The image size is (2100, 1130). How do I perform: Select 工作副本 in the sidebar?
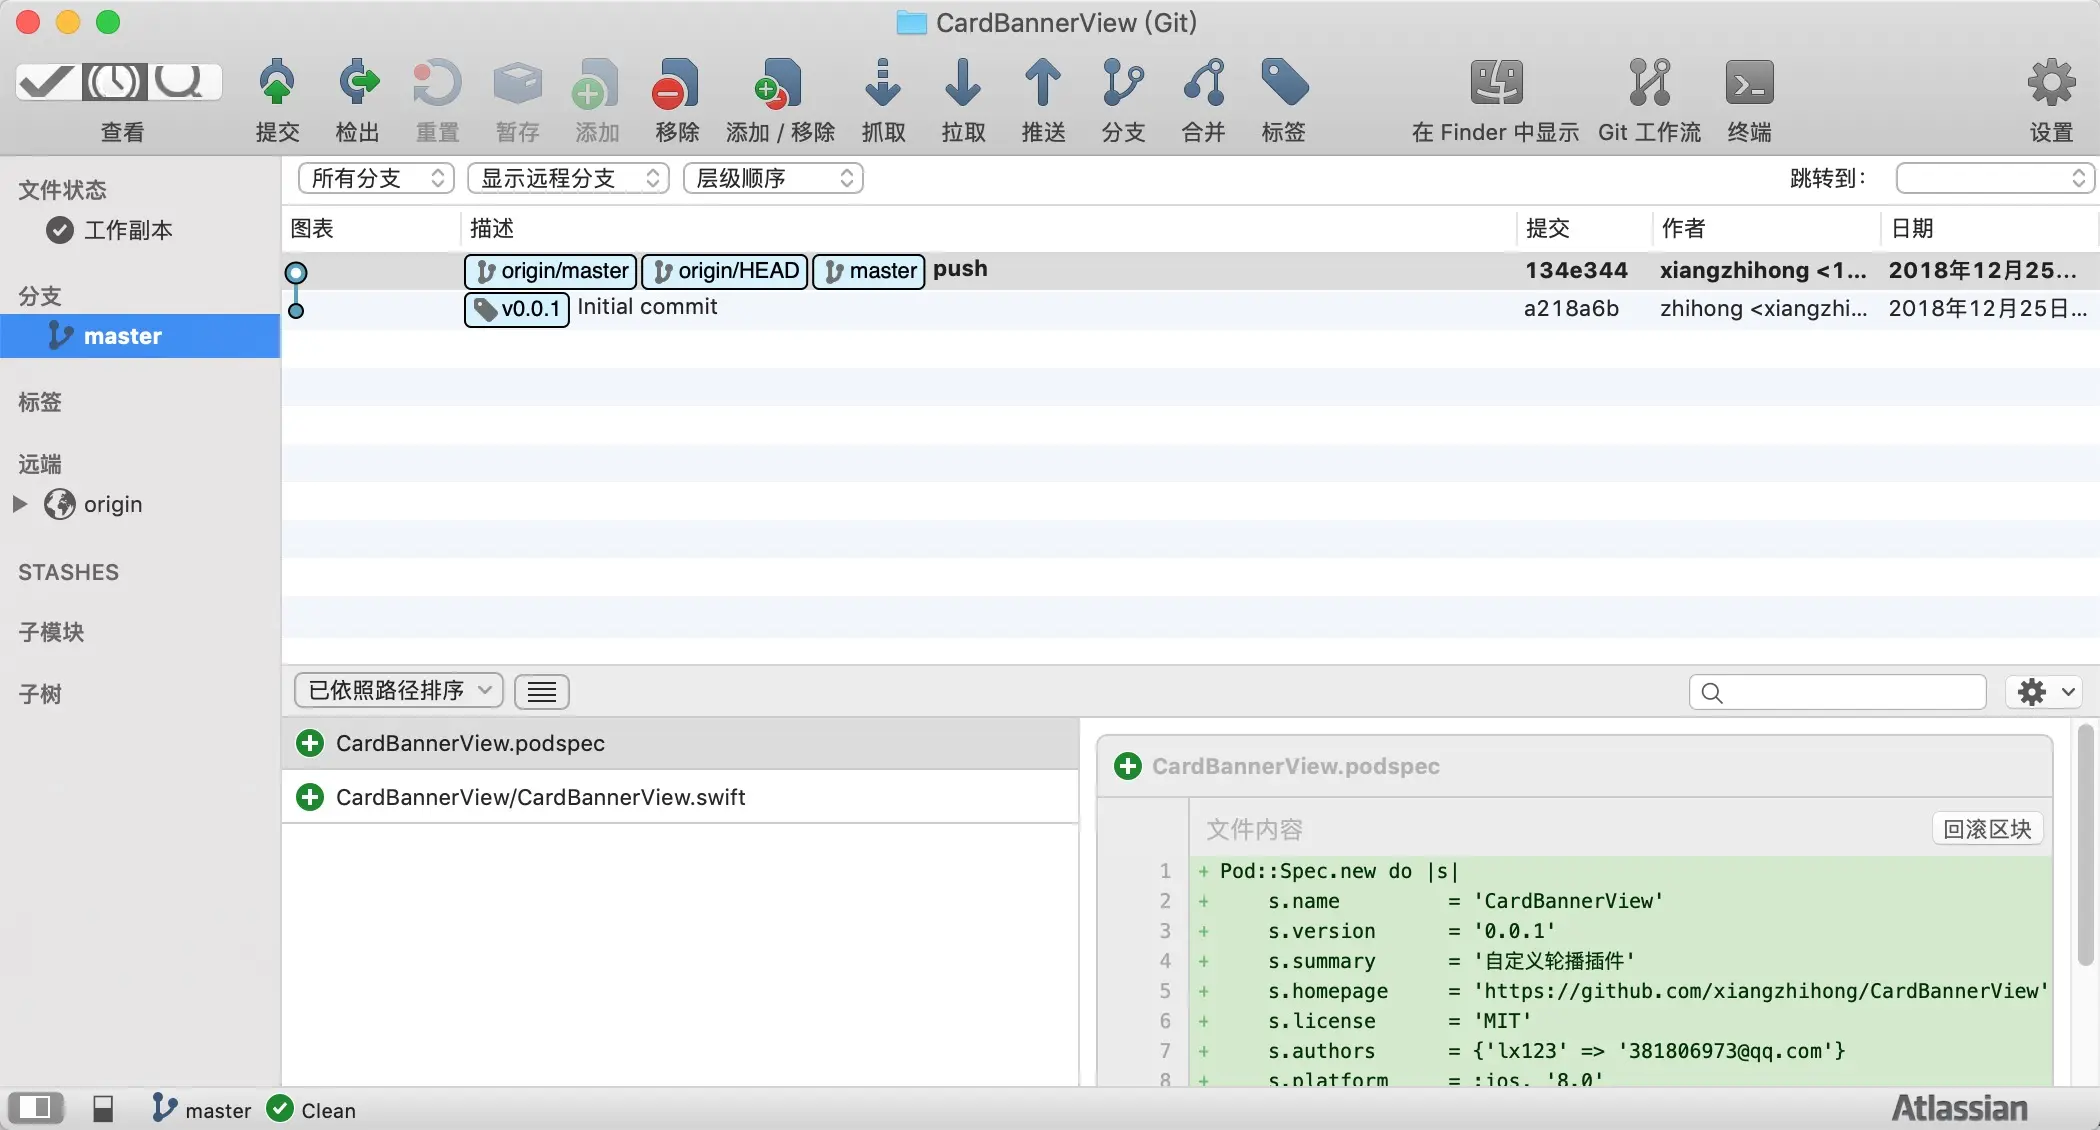(x=128, y=230)
